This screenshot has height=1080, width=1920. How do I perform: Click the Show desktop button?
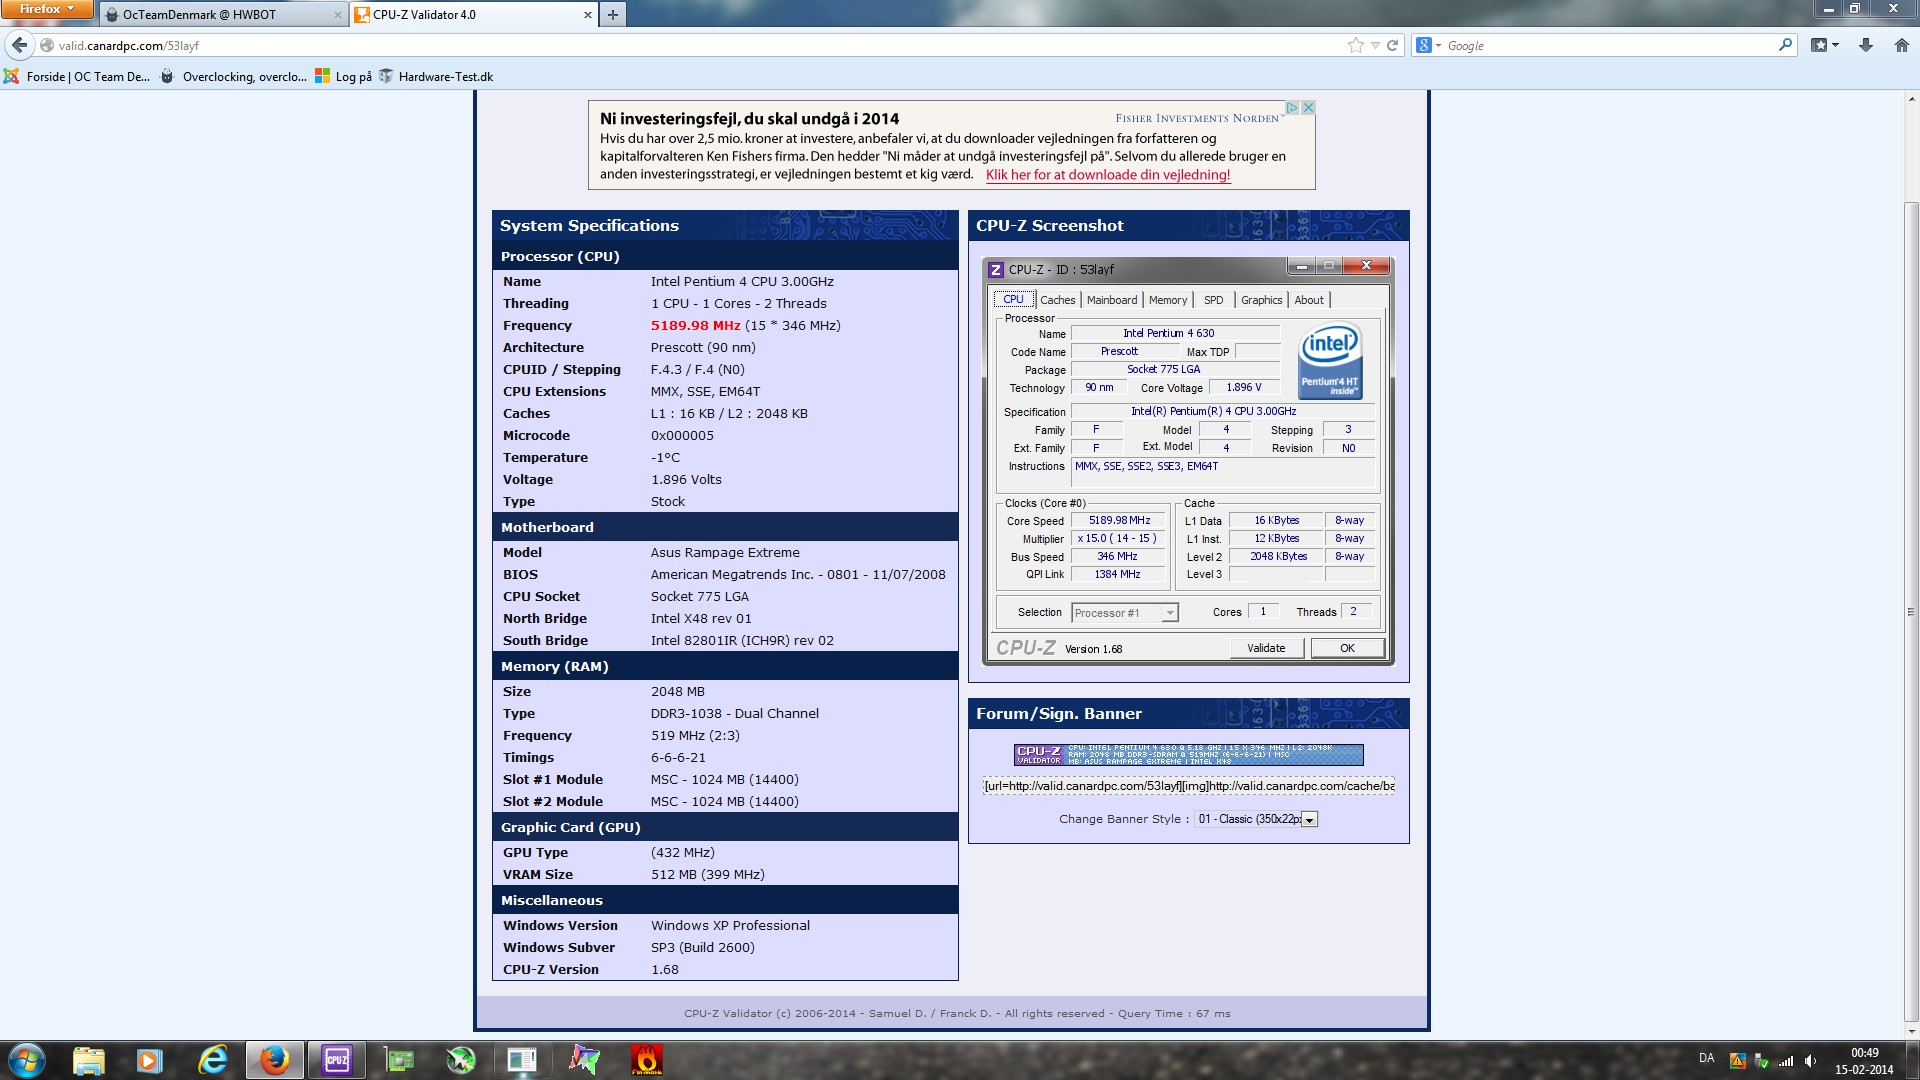(1913, 1060)
